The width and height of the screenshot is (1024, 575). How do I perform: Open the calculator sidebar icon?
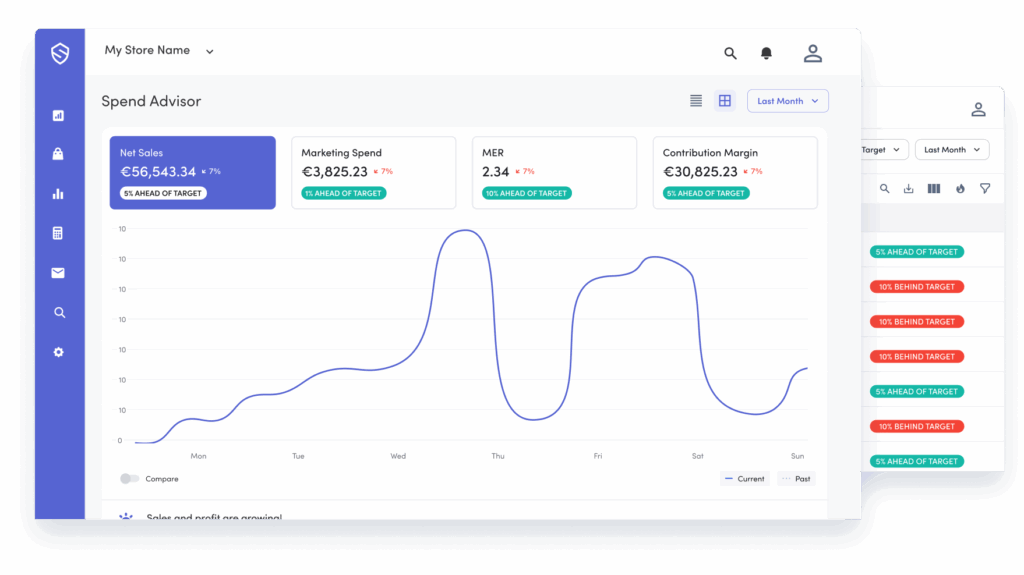59,233
